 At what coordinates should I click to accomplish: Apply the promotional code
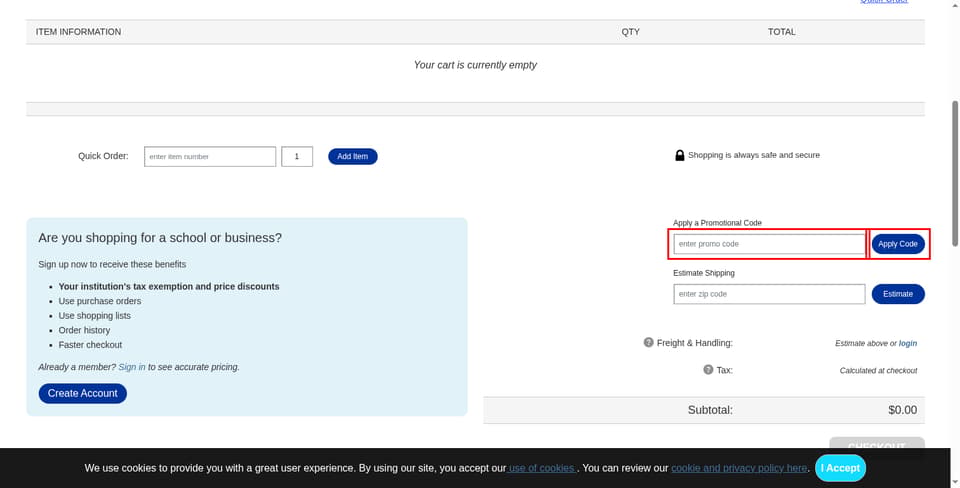pos(898,244)
